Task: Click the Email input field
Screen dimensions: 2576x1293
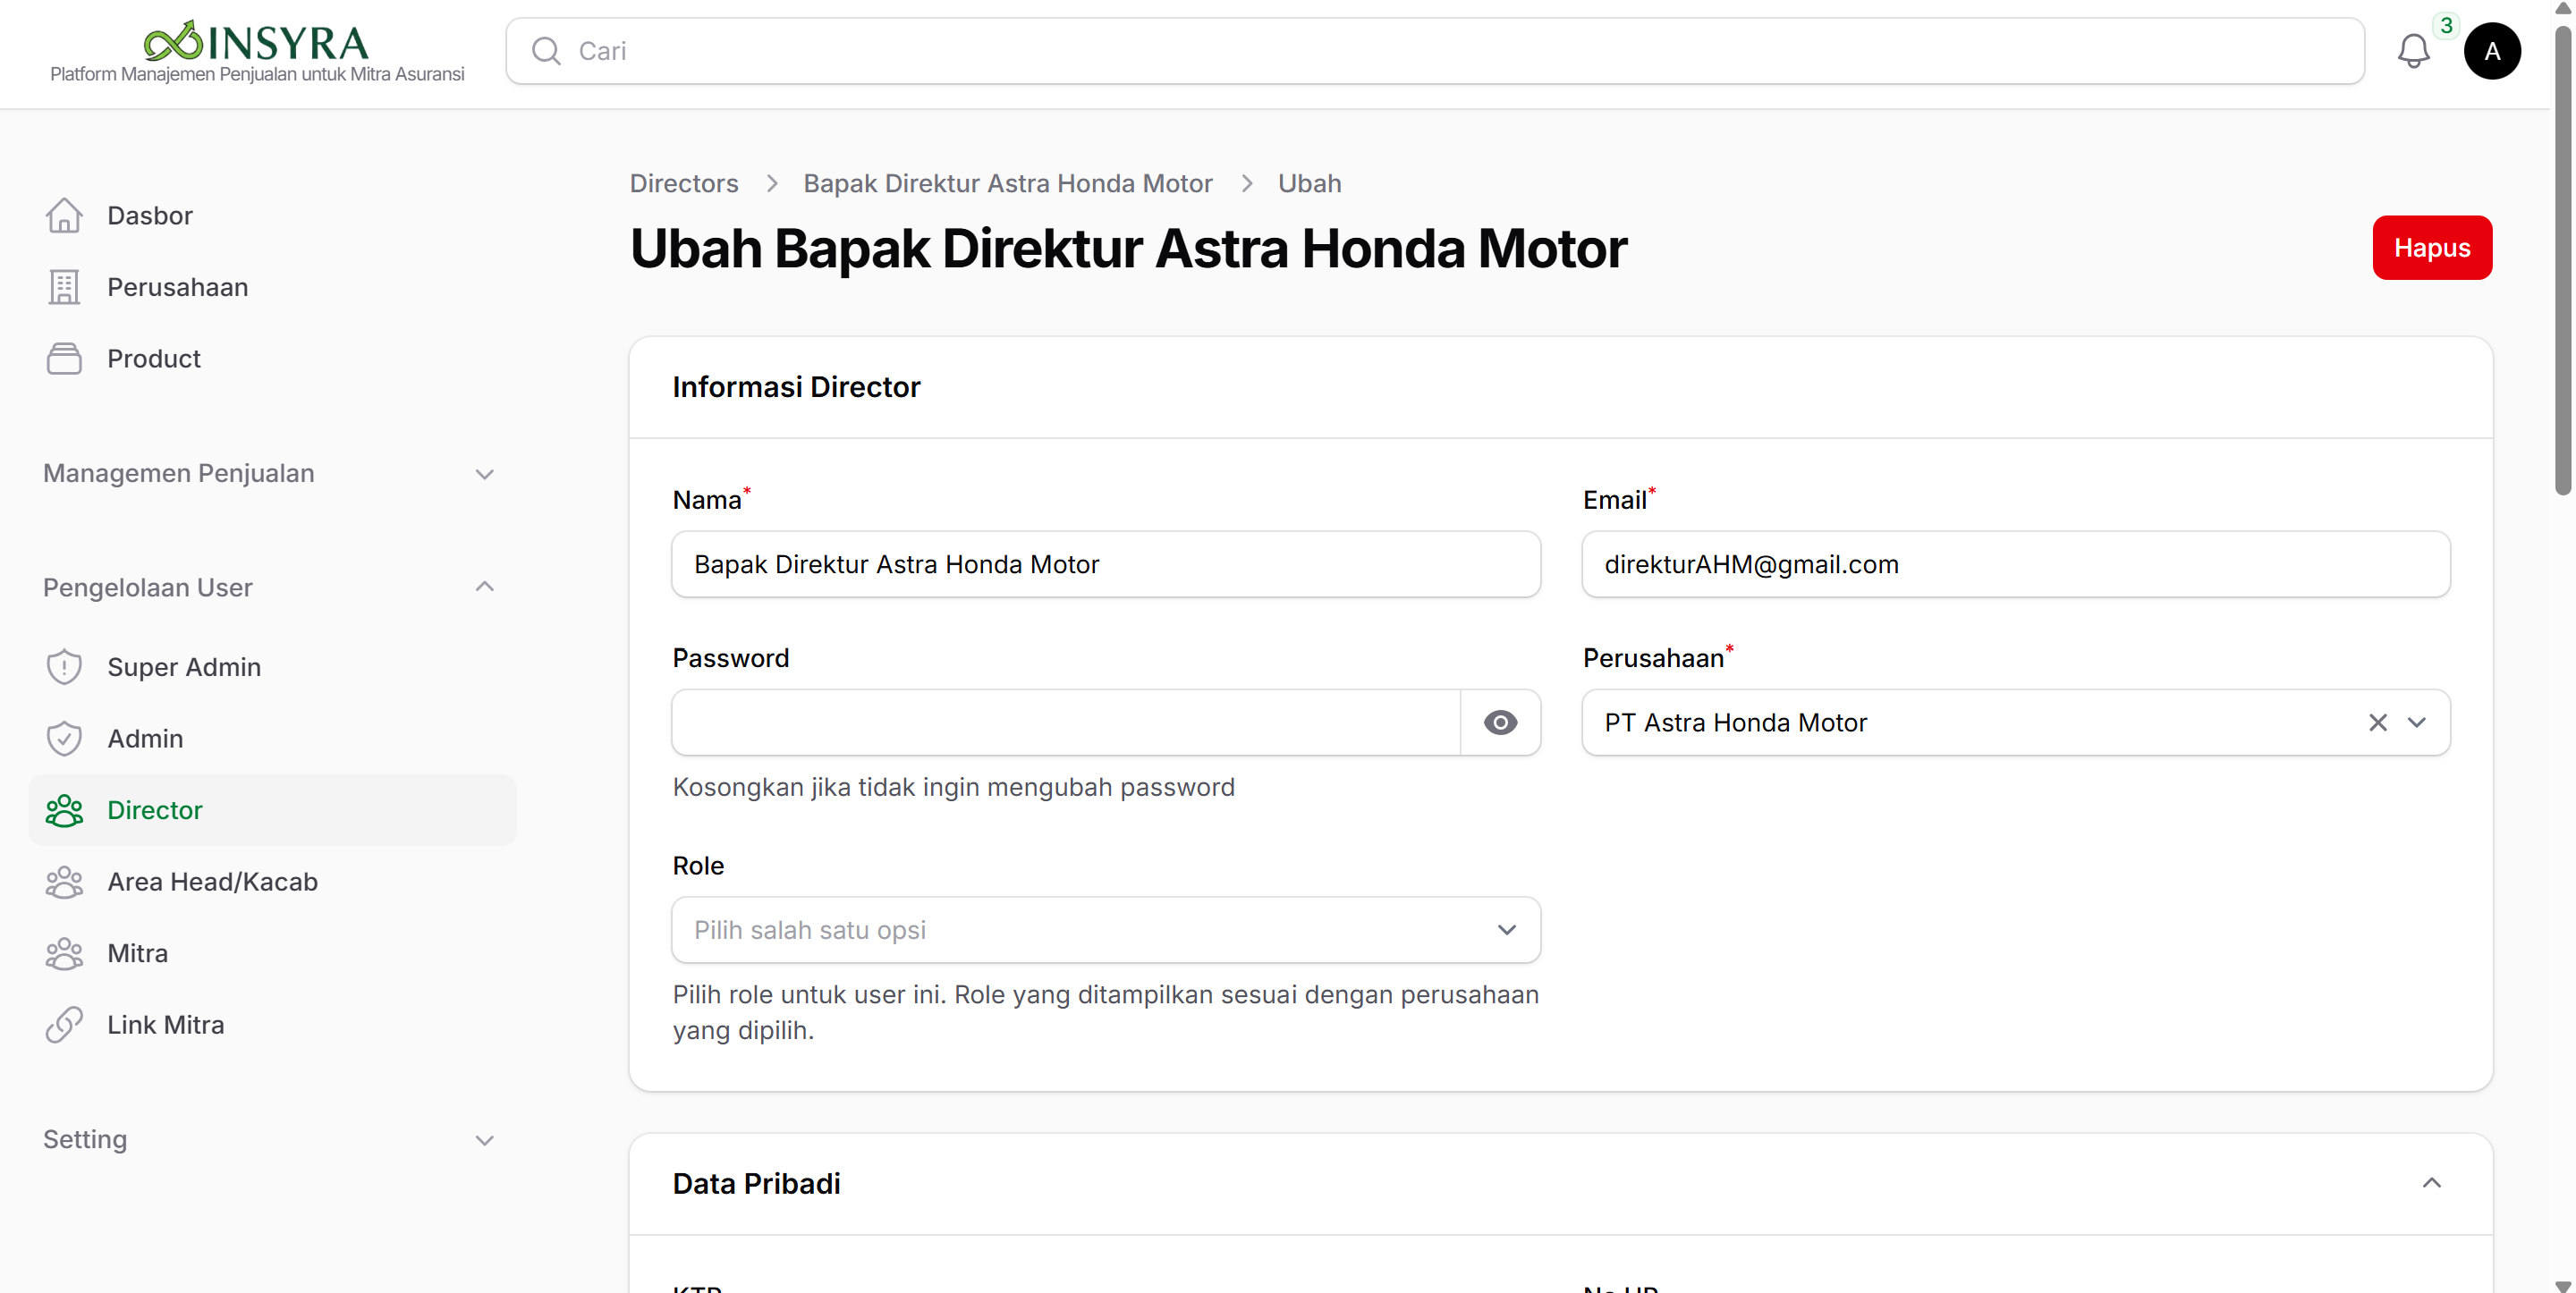Action: (2016, 564)
